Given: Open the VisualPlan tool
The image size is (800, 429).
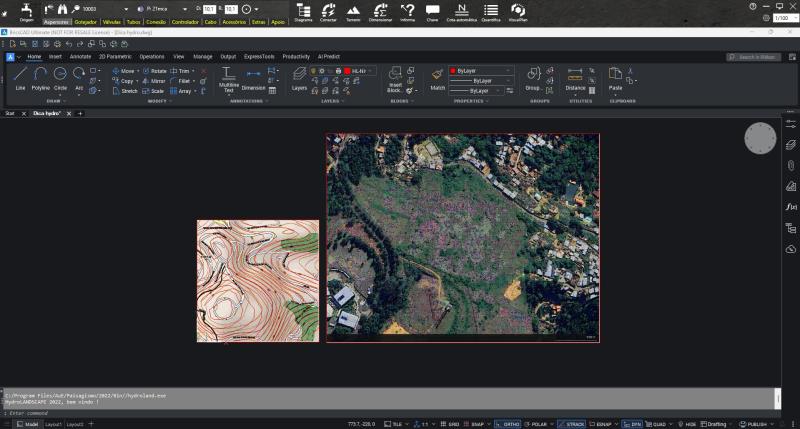Looking at the screenshot, I should click(x=518, y=10).
